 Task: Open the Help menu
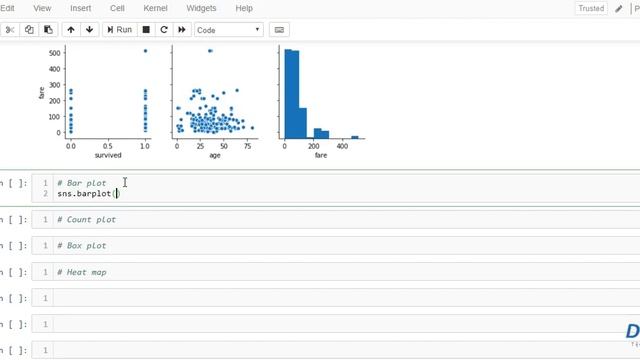click(244, 8)
